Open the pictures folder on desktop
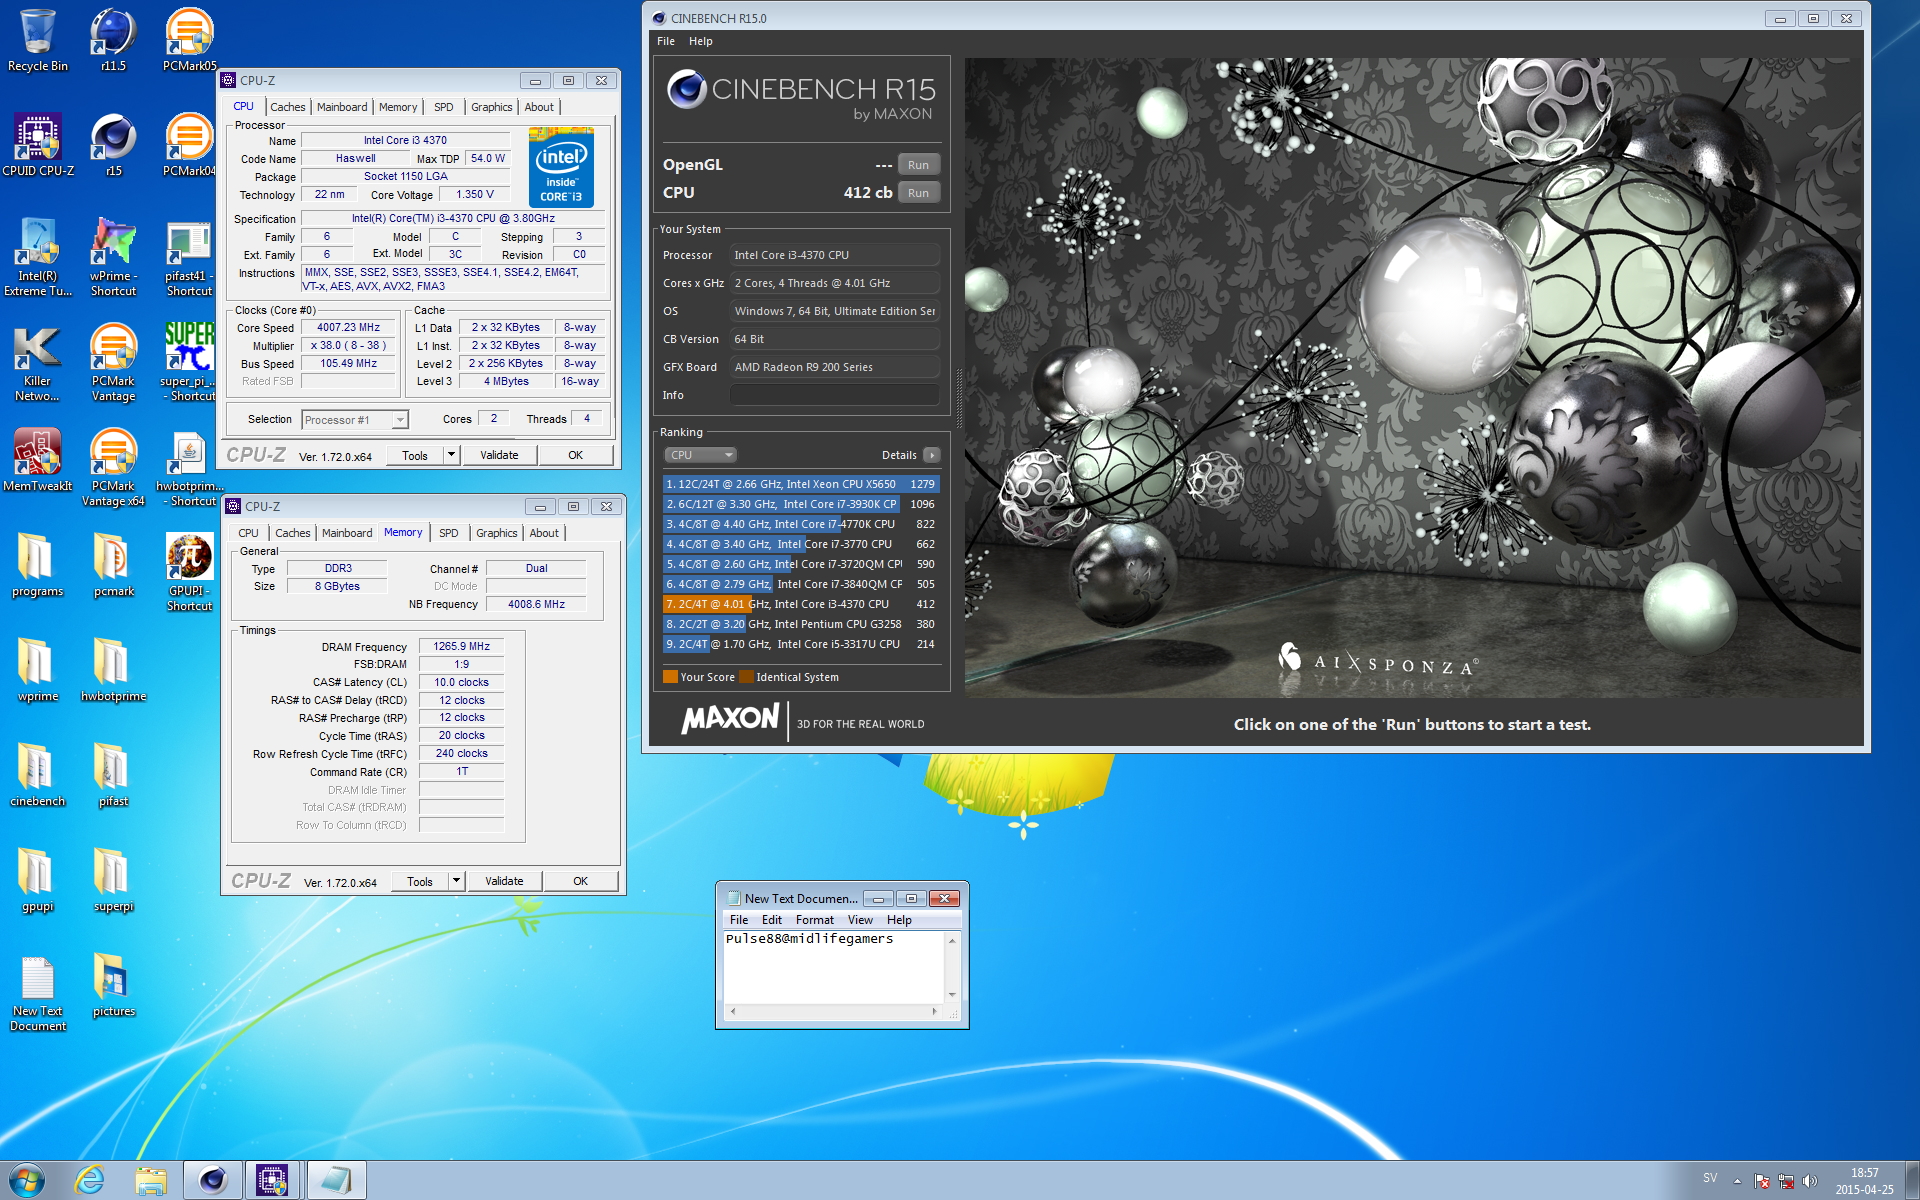1920x1200 pixels. (x=113, y=985)
